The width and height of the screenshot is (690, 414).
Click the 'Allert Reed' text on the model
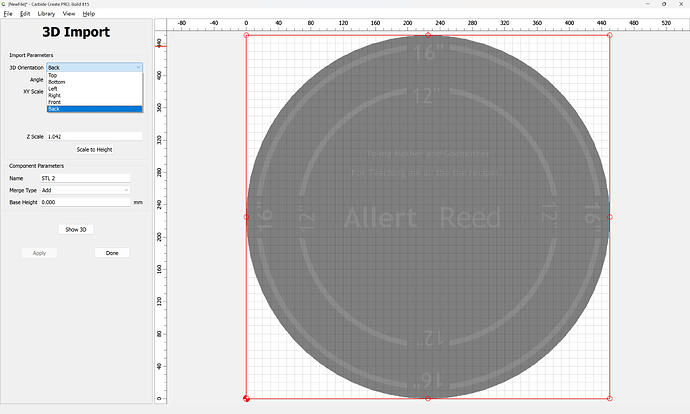(422, 218)
